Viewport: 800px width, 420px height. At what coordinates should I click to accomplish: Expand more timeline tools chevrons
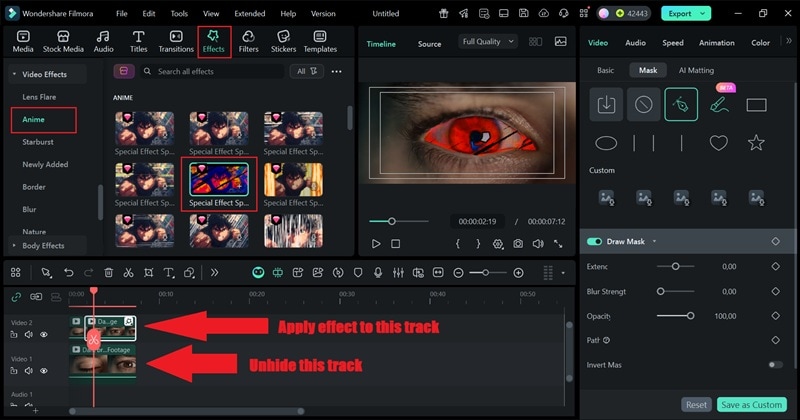click(214, 273)
